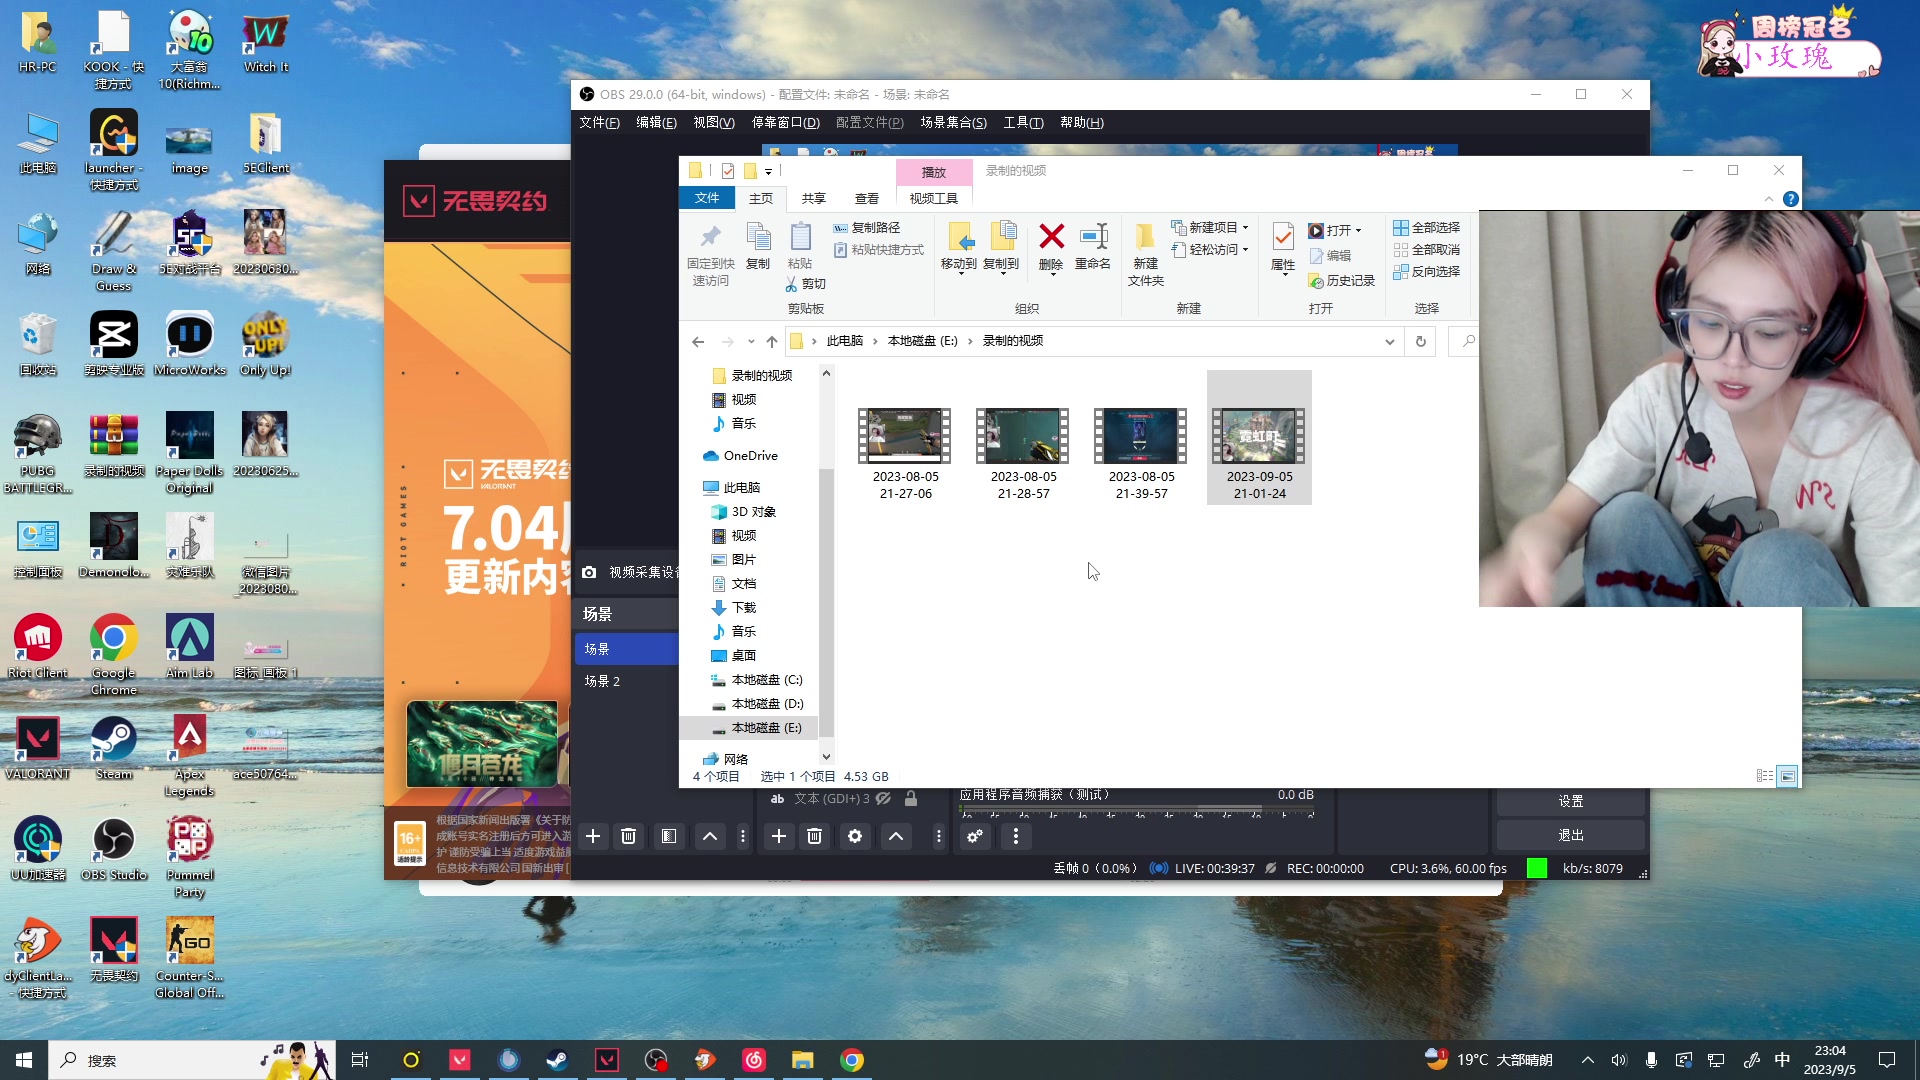Click Cut scissors in the ribbon
The image size is (1920, 1080).
pyautogui.click(x=806, y=284)
